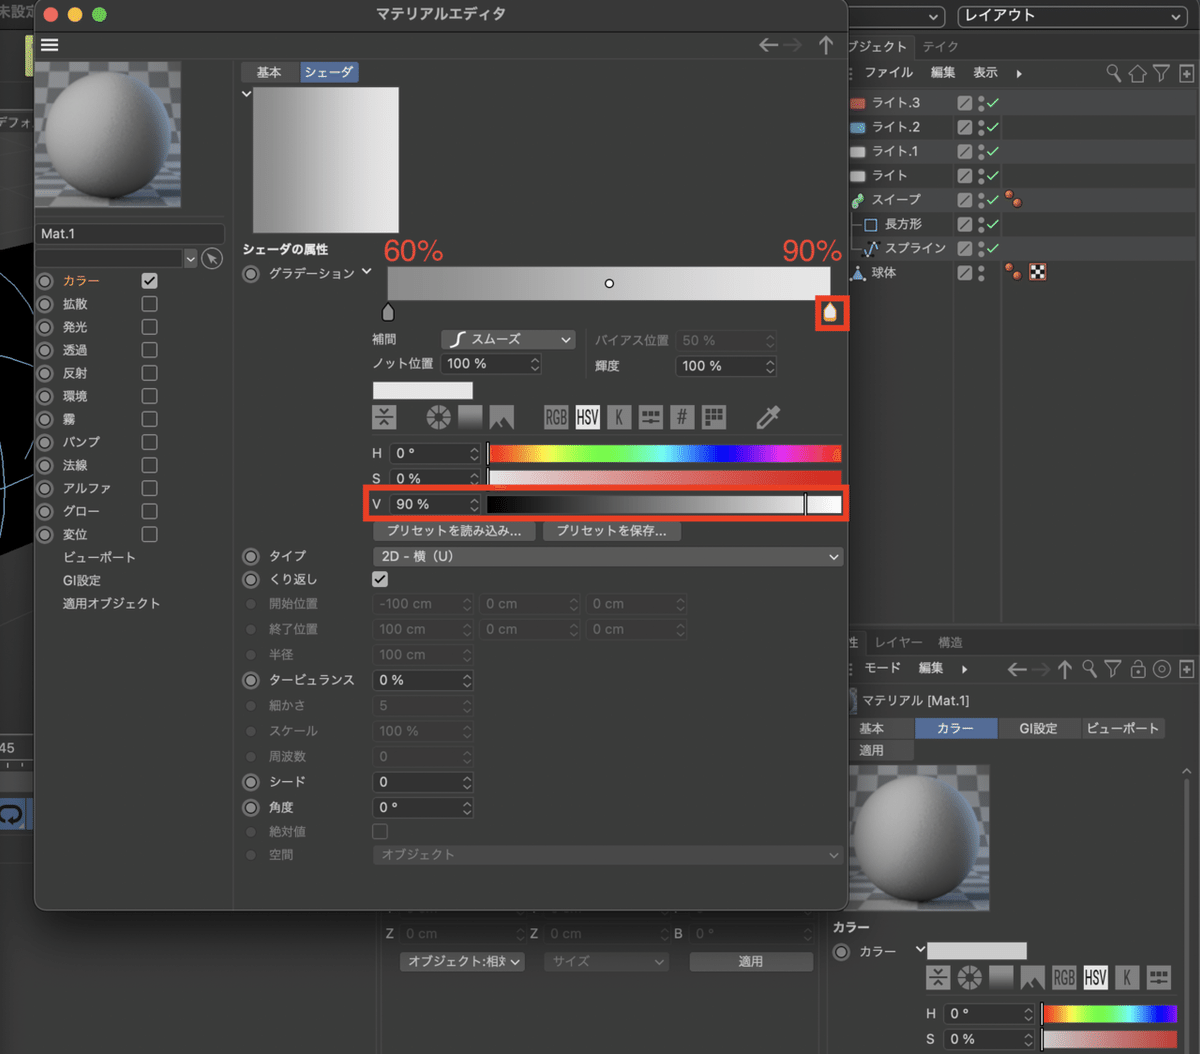Enable Kelvin K mode in shader

(x=619, y=417)
